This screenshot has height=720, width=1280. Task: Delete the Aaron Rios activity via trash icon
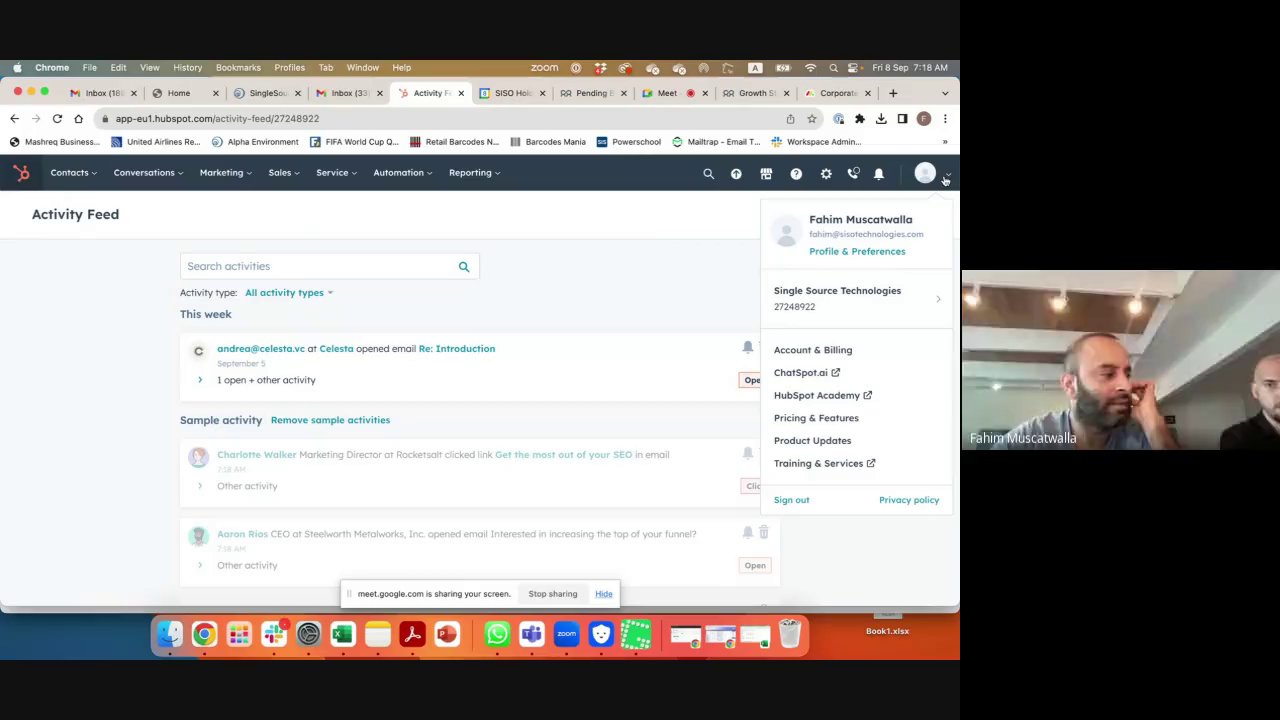pos(764,533)
